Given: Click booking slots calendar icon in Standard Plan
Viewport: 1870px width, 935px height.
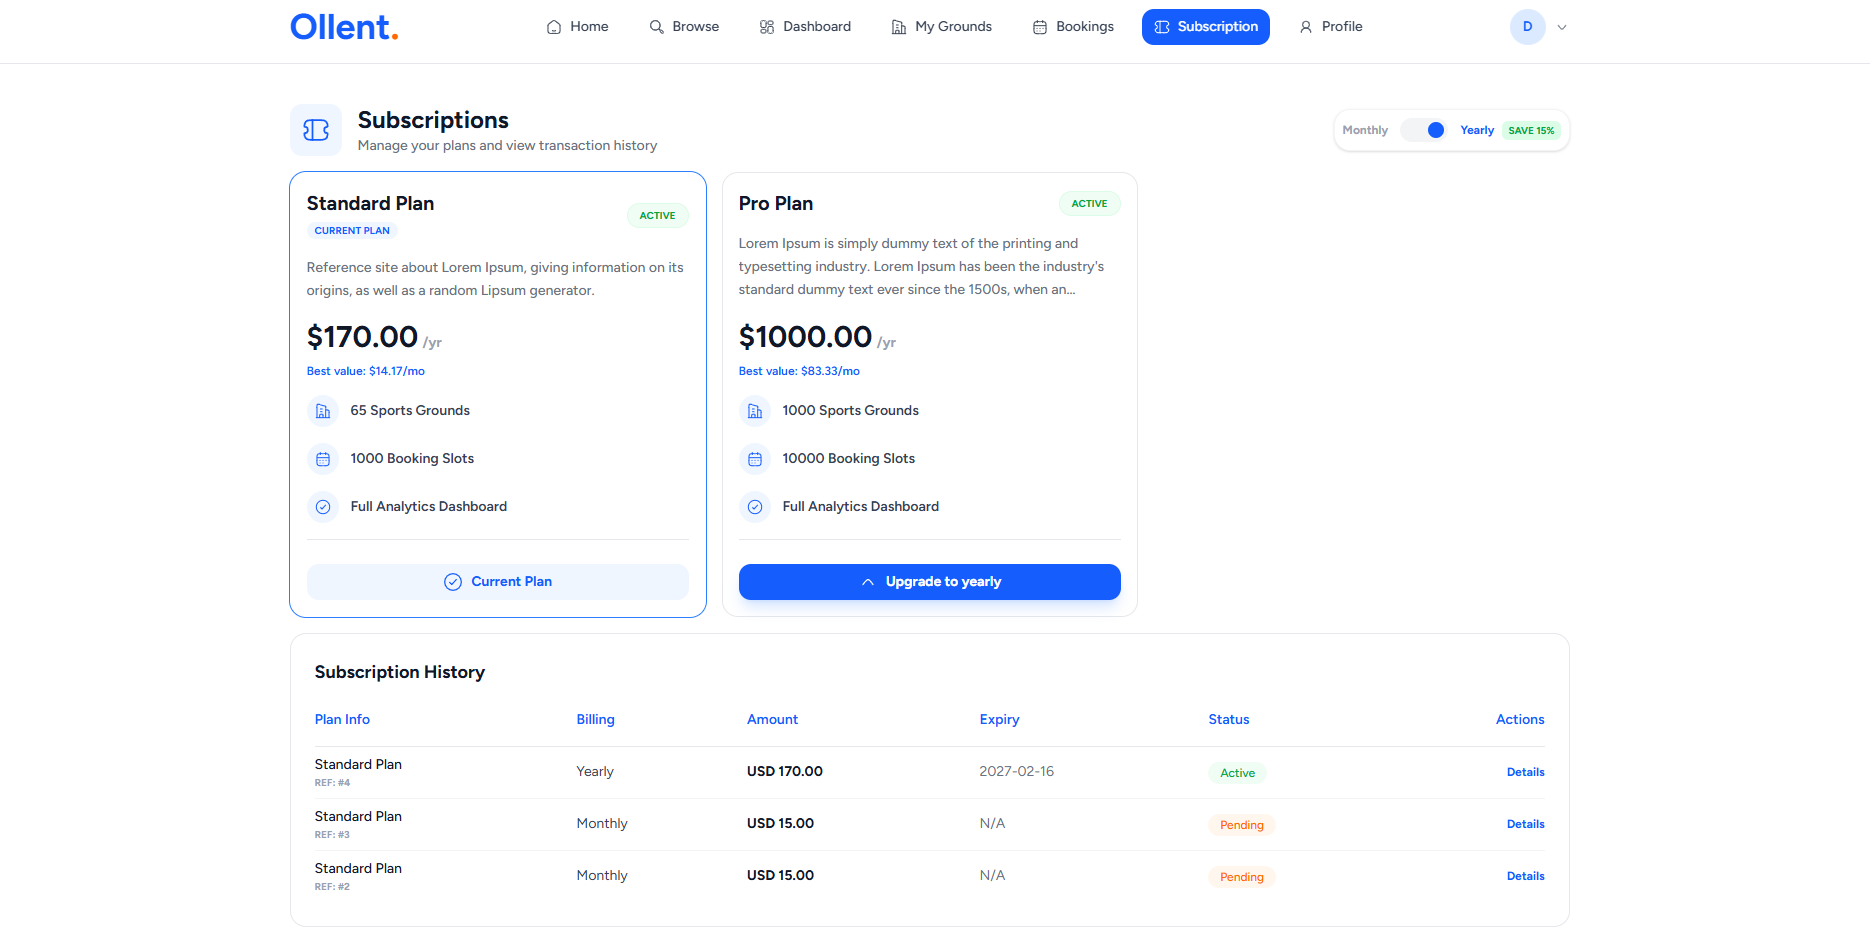Looking at the screenshot, I should coord(323,459).
